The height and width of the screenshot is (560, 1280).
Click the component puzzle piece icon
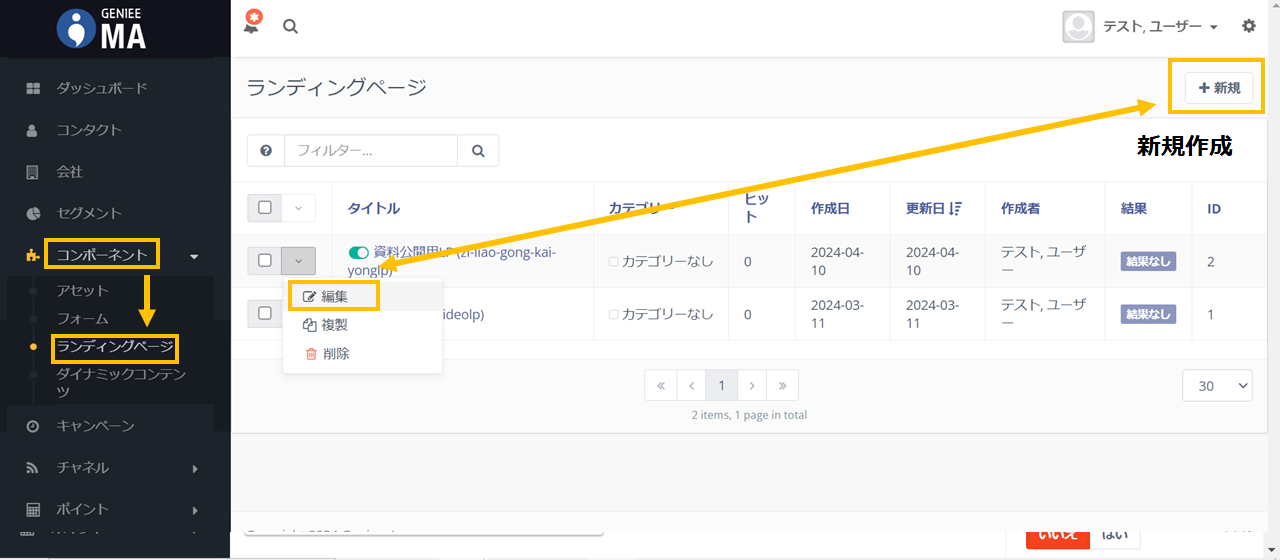(x=32, y=255)
